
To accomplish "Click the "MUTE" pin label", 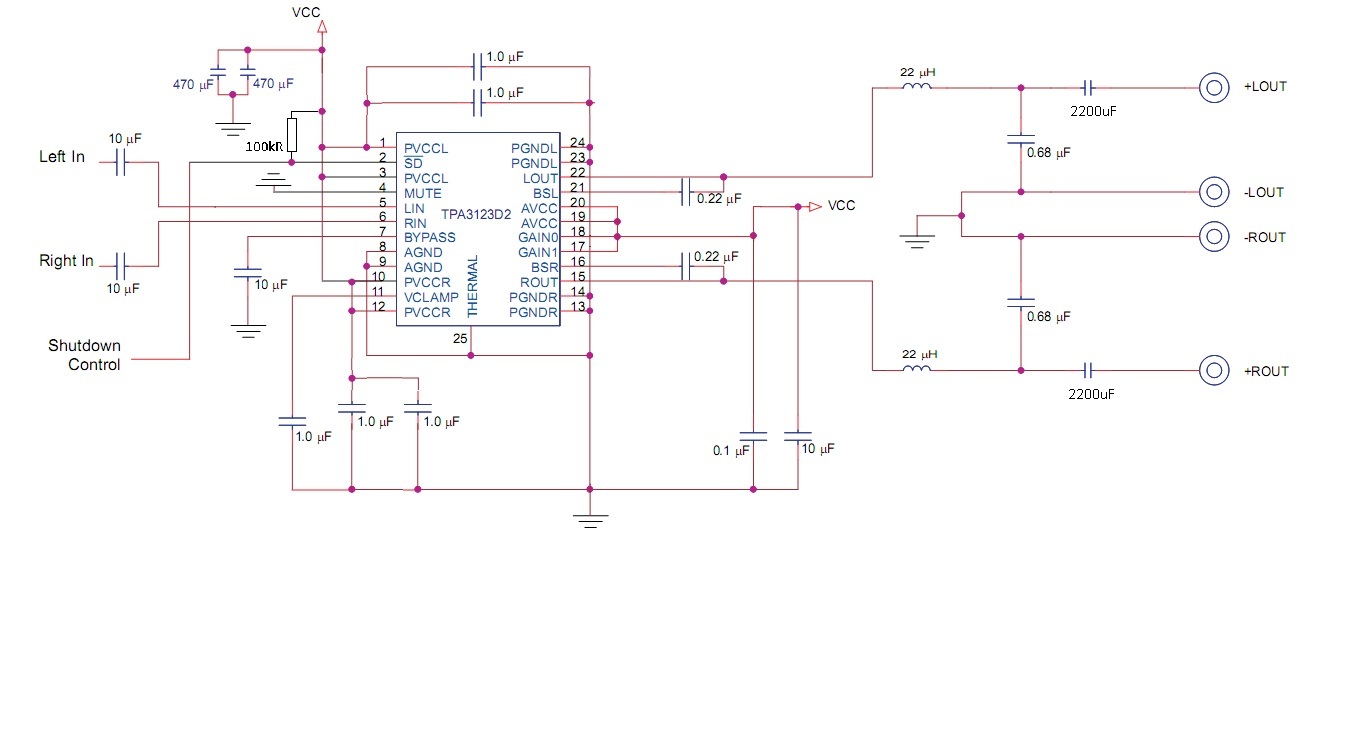I will tap(423, 193).
